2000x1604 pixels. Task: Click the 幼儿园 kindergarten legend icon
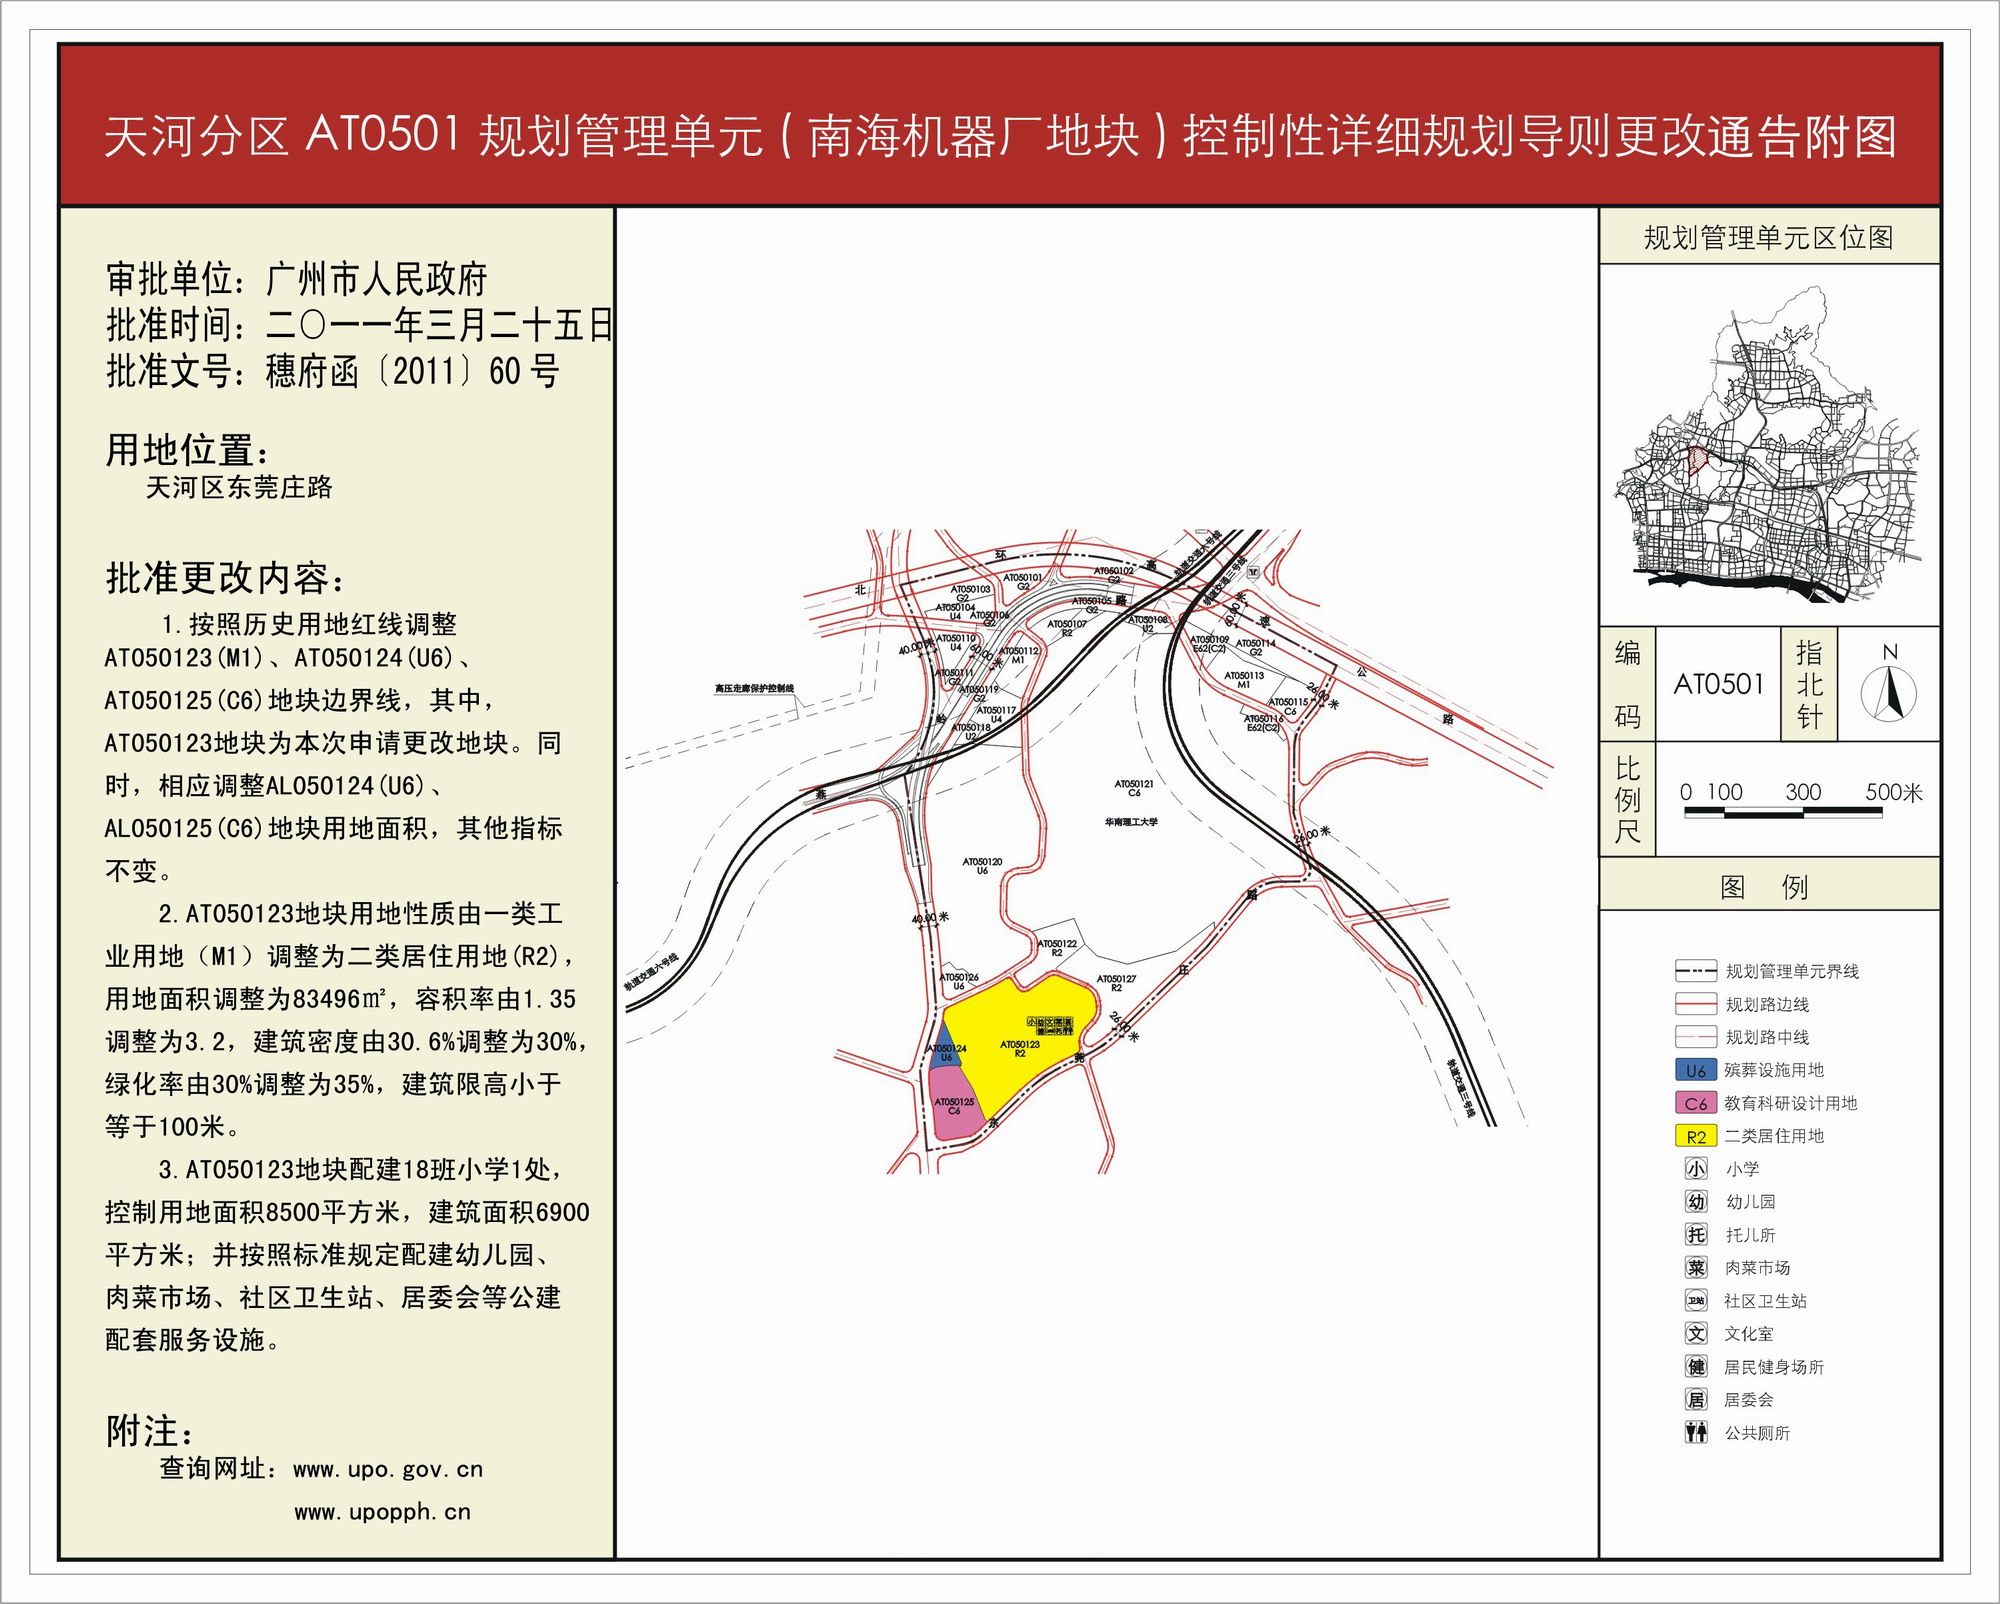point(1696,1201)
